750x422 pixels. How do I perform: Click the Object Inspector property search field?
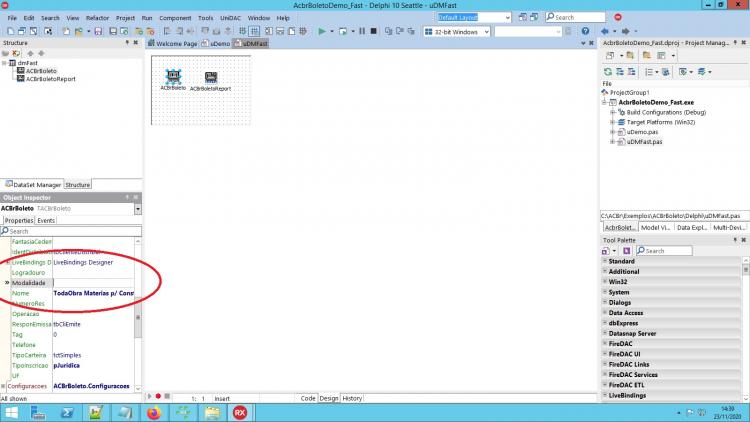click(x=71, y=231)
